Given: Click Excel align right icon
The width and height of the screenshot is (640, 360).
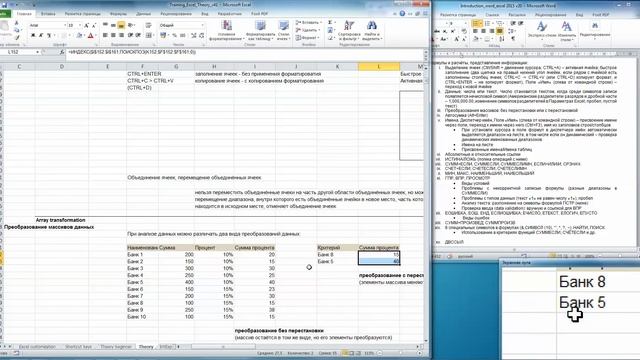Looking at the screenshot, I should pos(121,36).
